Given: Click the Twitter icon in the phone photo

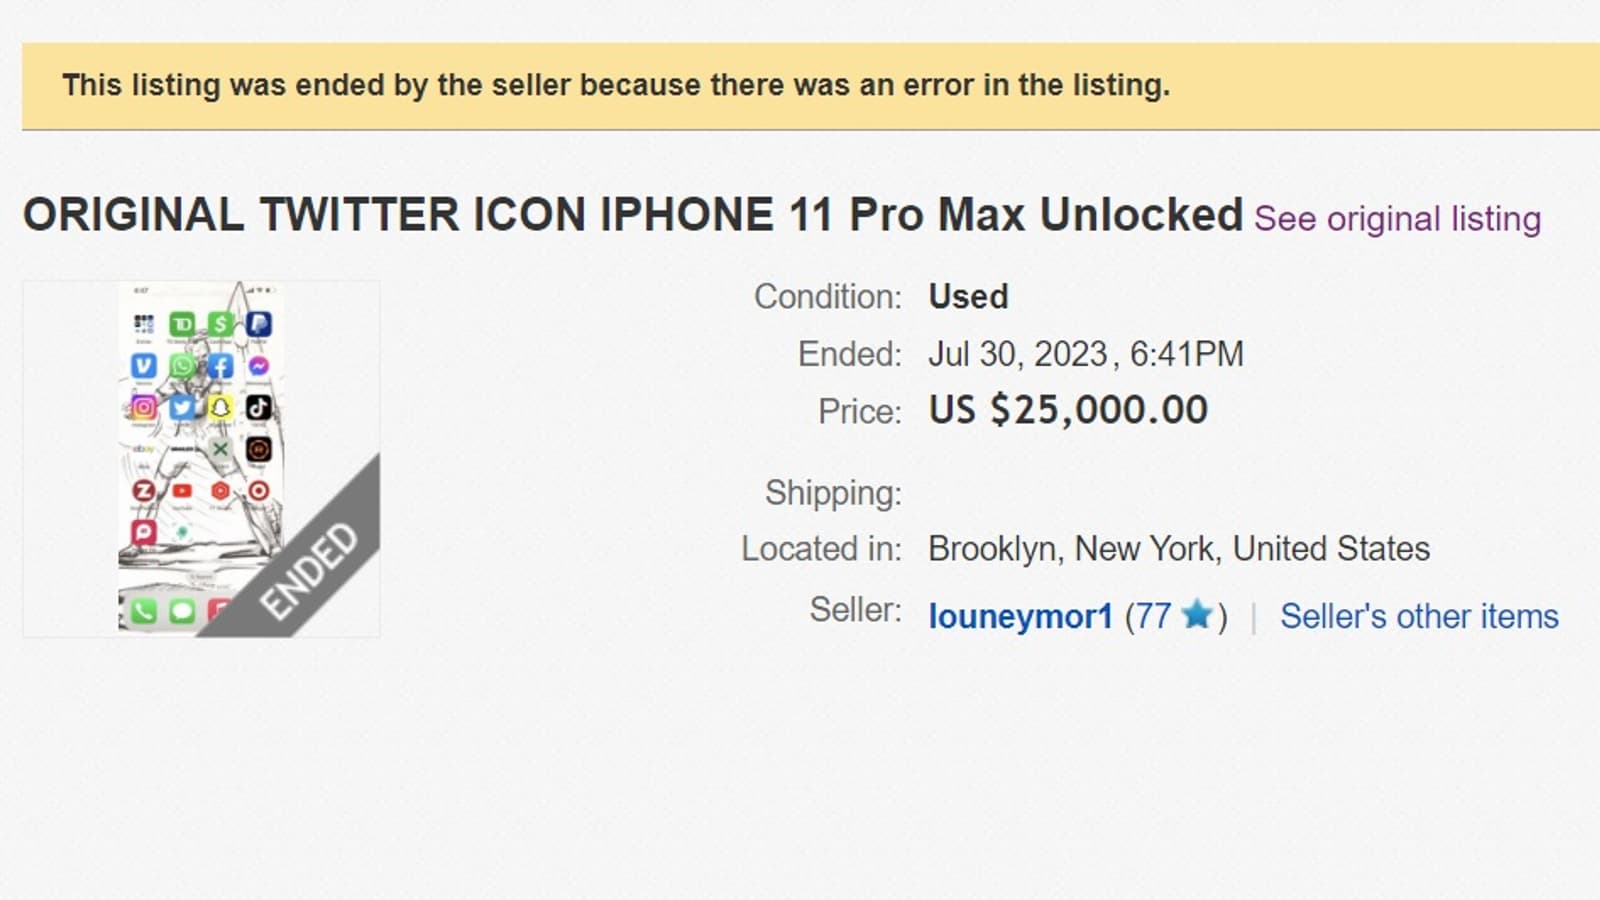Looking at the screenshot, I should pos(182,407).
